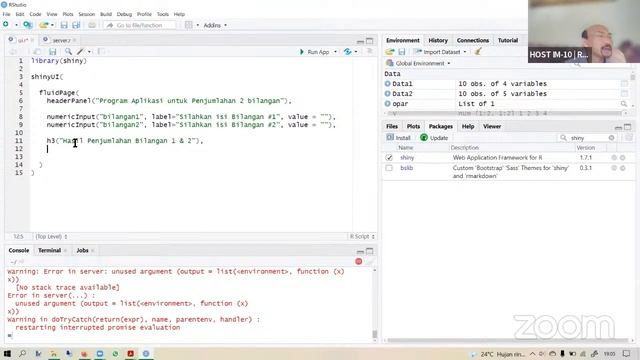Switch to the Terminal tab
Image resolution: width=640 pixels, height=360 pixels.
pyautogui.click(x=49, y=250)
